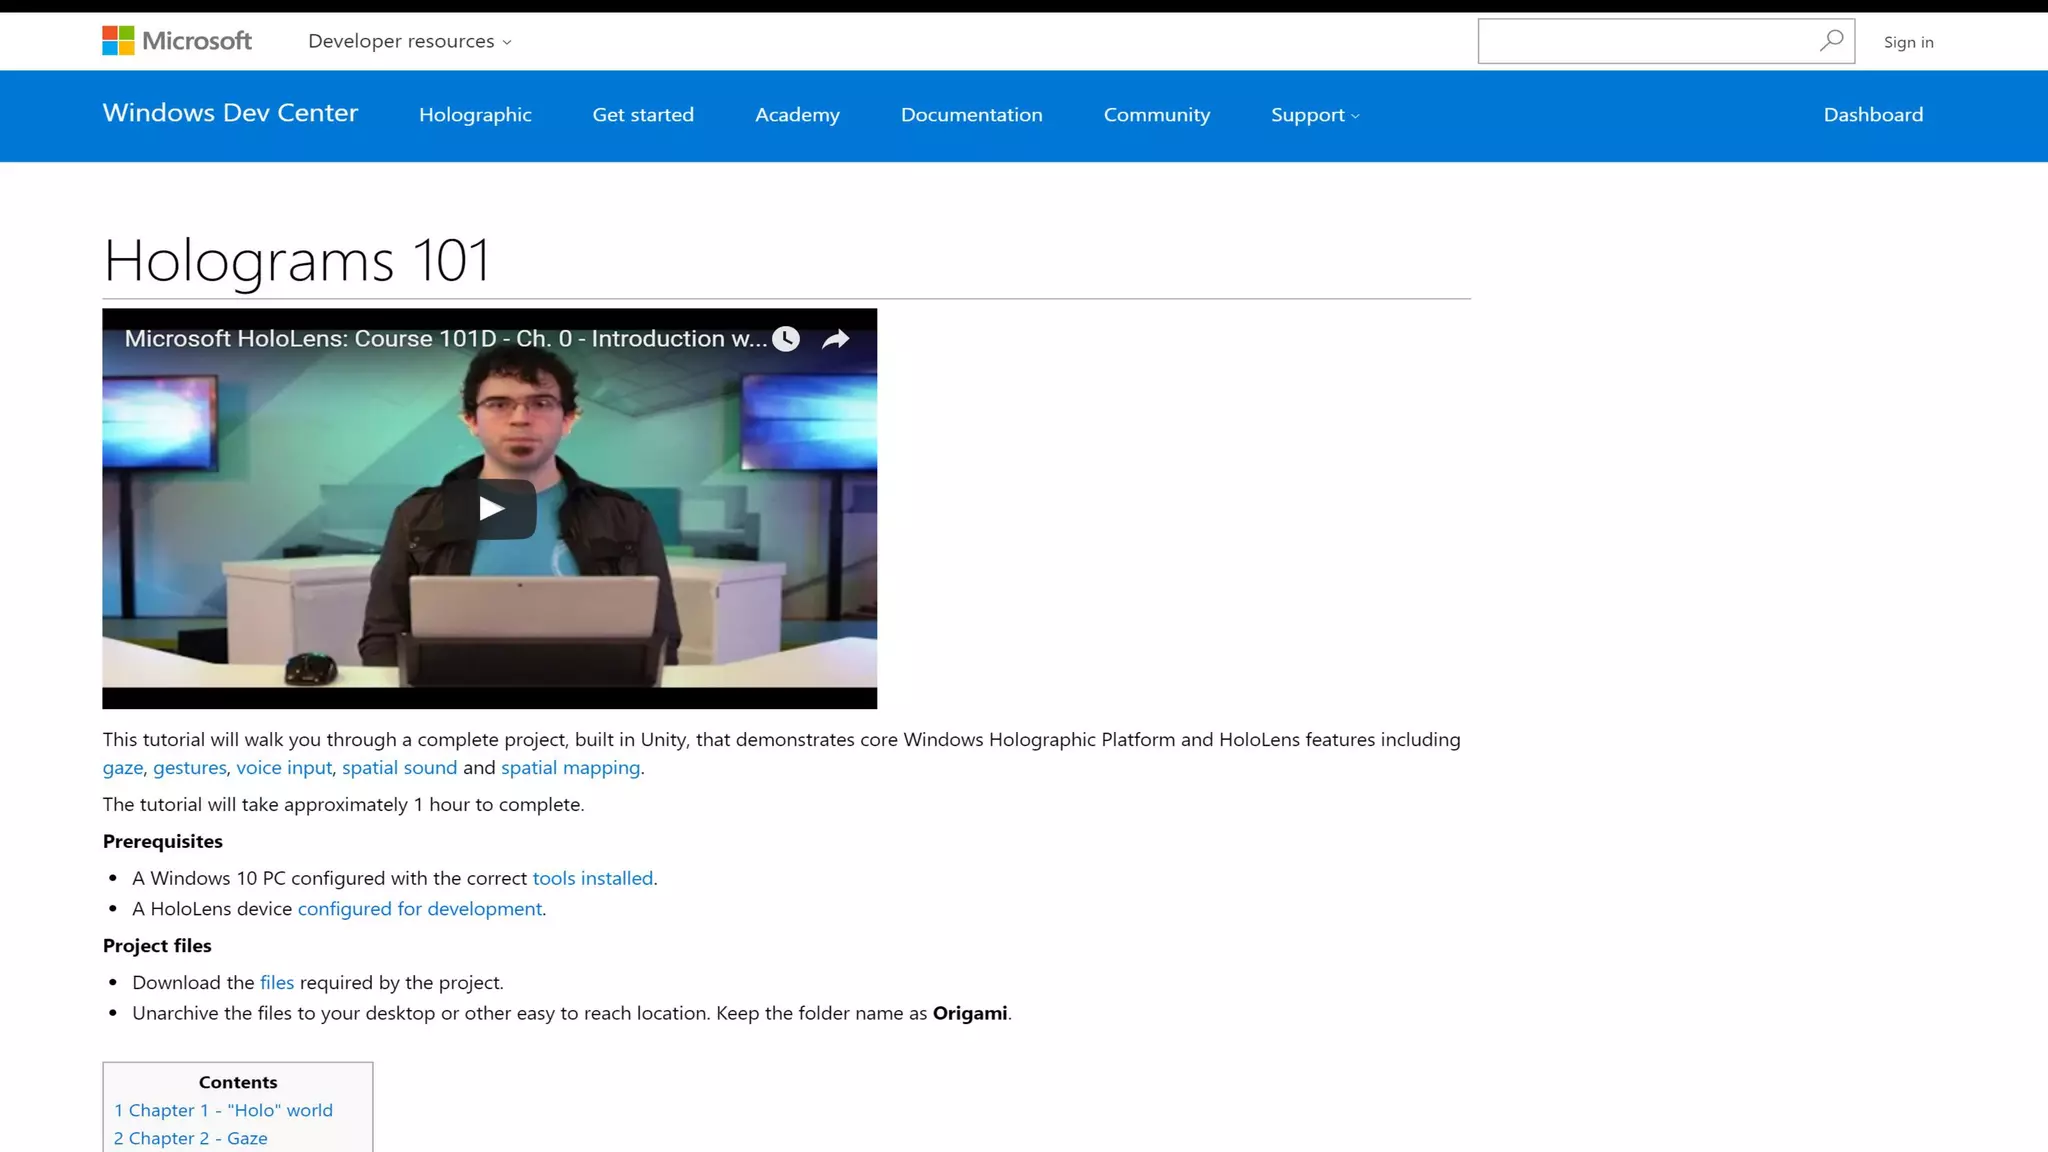This screenshot has height=1152, width=2048.
Task: Open the Dashboard link
Action: pyautogui.click(x=1873, y=115)
